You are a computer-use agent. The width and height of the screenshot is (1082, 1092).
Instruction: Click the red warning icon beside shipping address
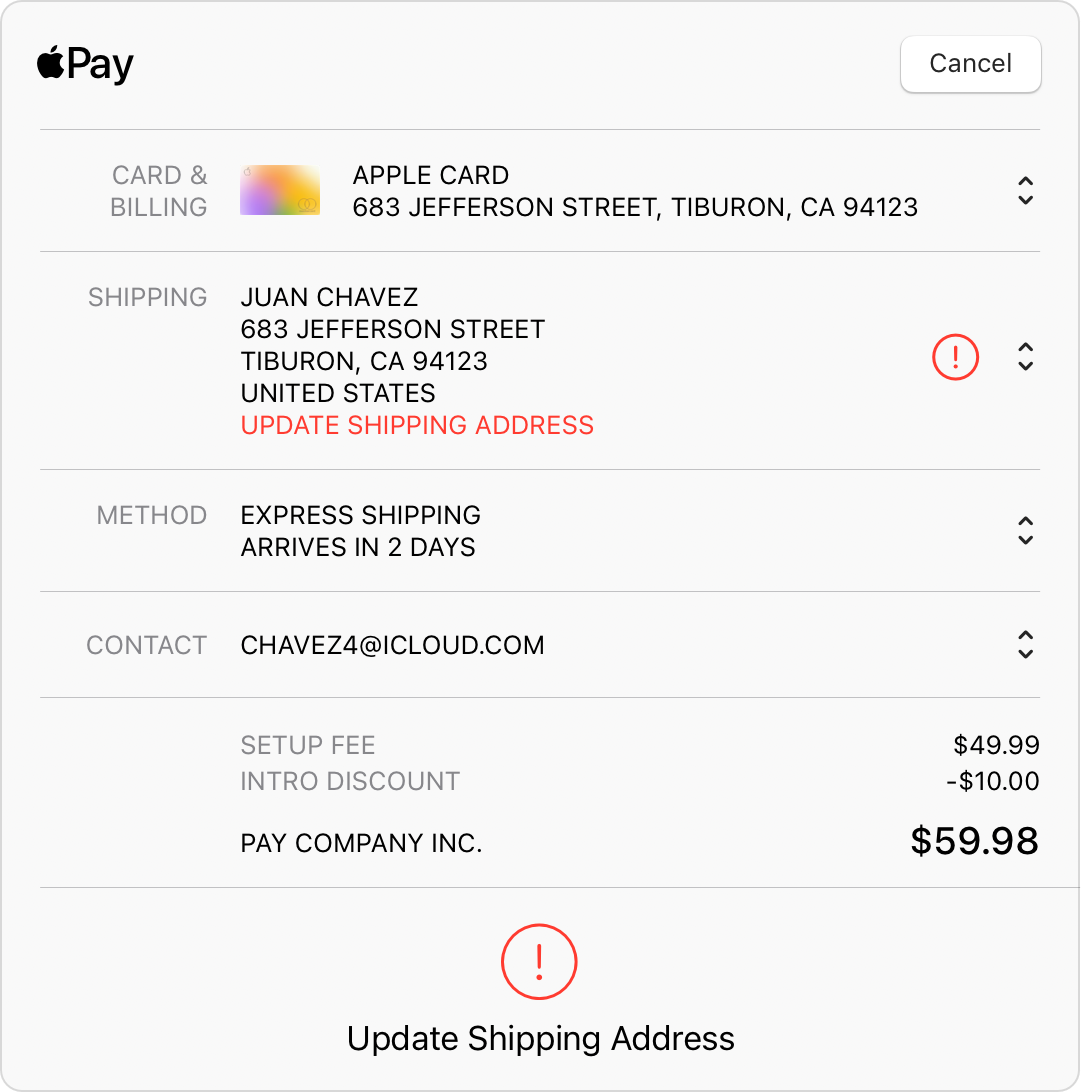point(955,357)
